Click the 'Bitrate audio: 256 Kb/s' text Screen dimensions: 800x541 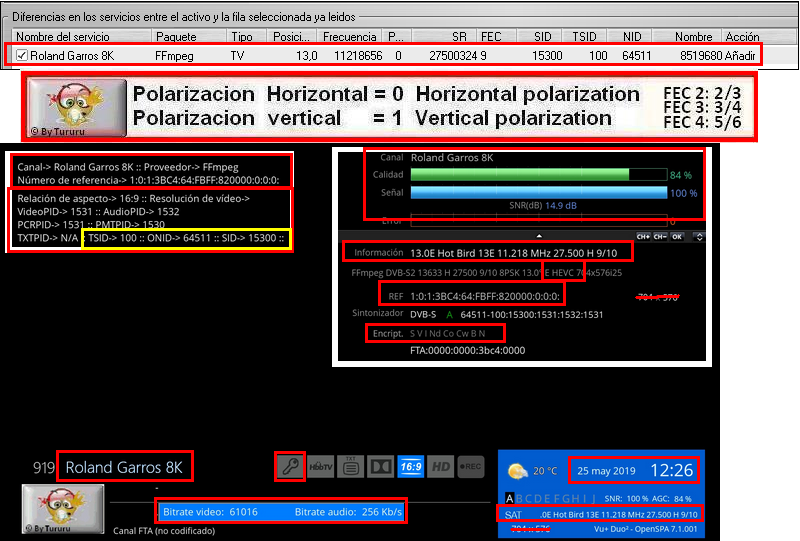pyautogui.click(x=348, y=512)
